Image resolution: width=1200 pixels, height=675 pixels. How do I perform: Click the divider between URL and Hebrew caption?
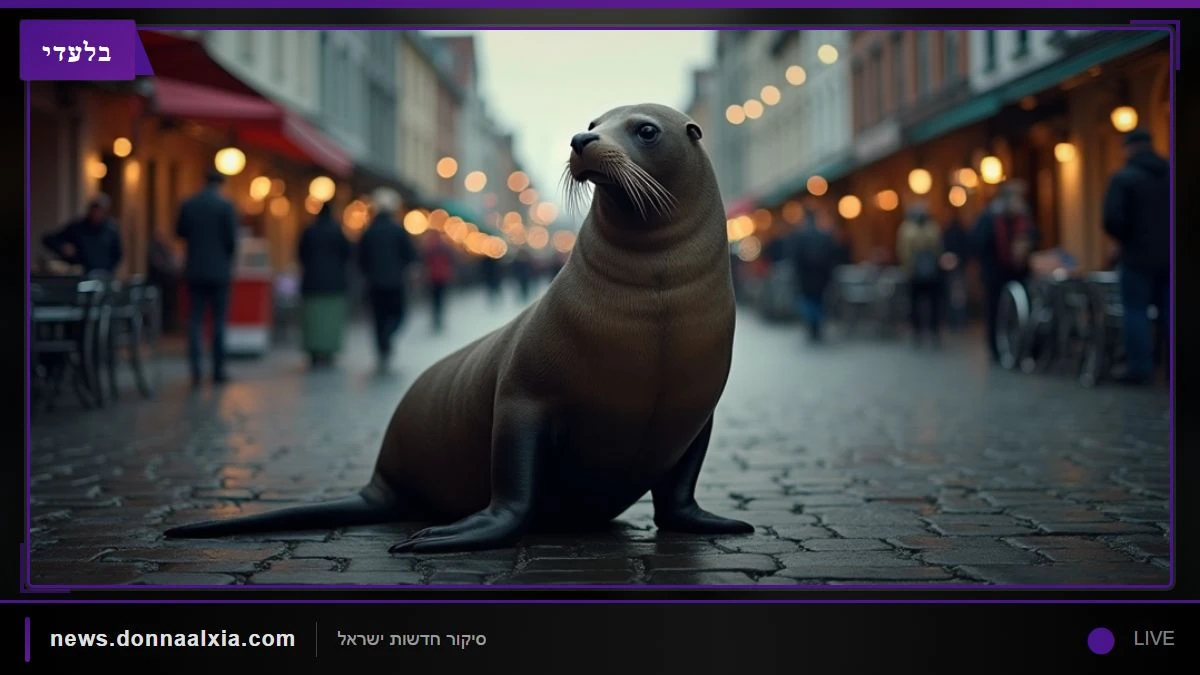click(317, 639)
